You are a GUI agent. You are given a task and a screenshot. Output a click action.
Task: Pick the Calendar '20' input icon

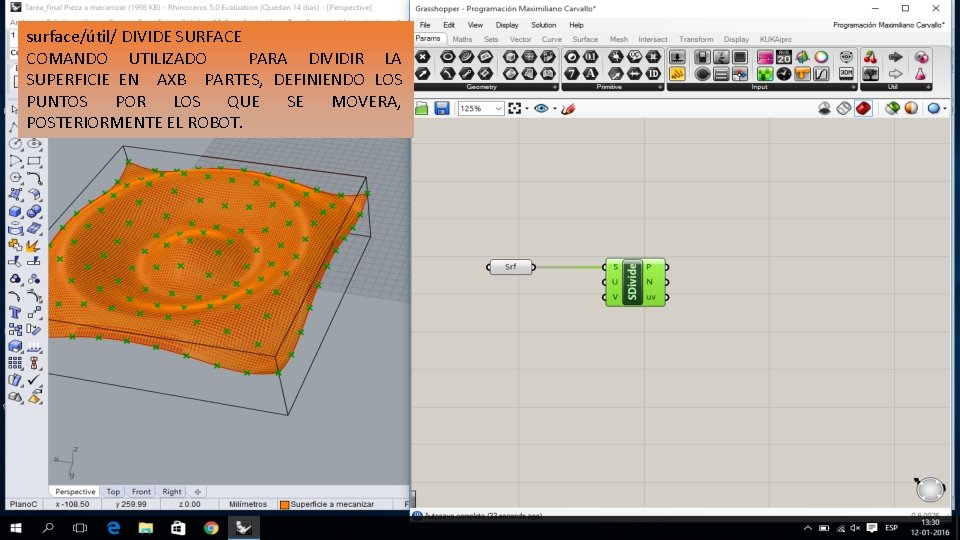pos(784,57)
